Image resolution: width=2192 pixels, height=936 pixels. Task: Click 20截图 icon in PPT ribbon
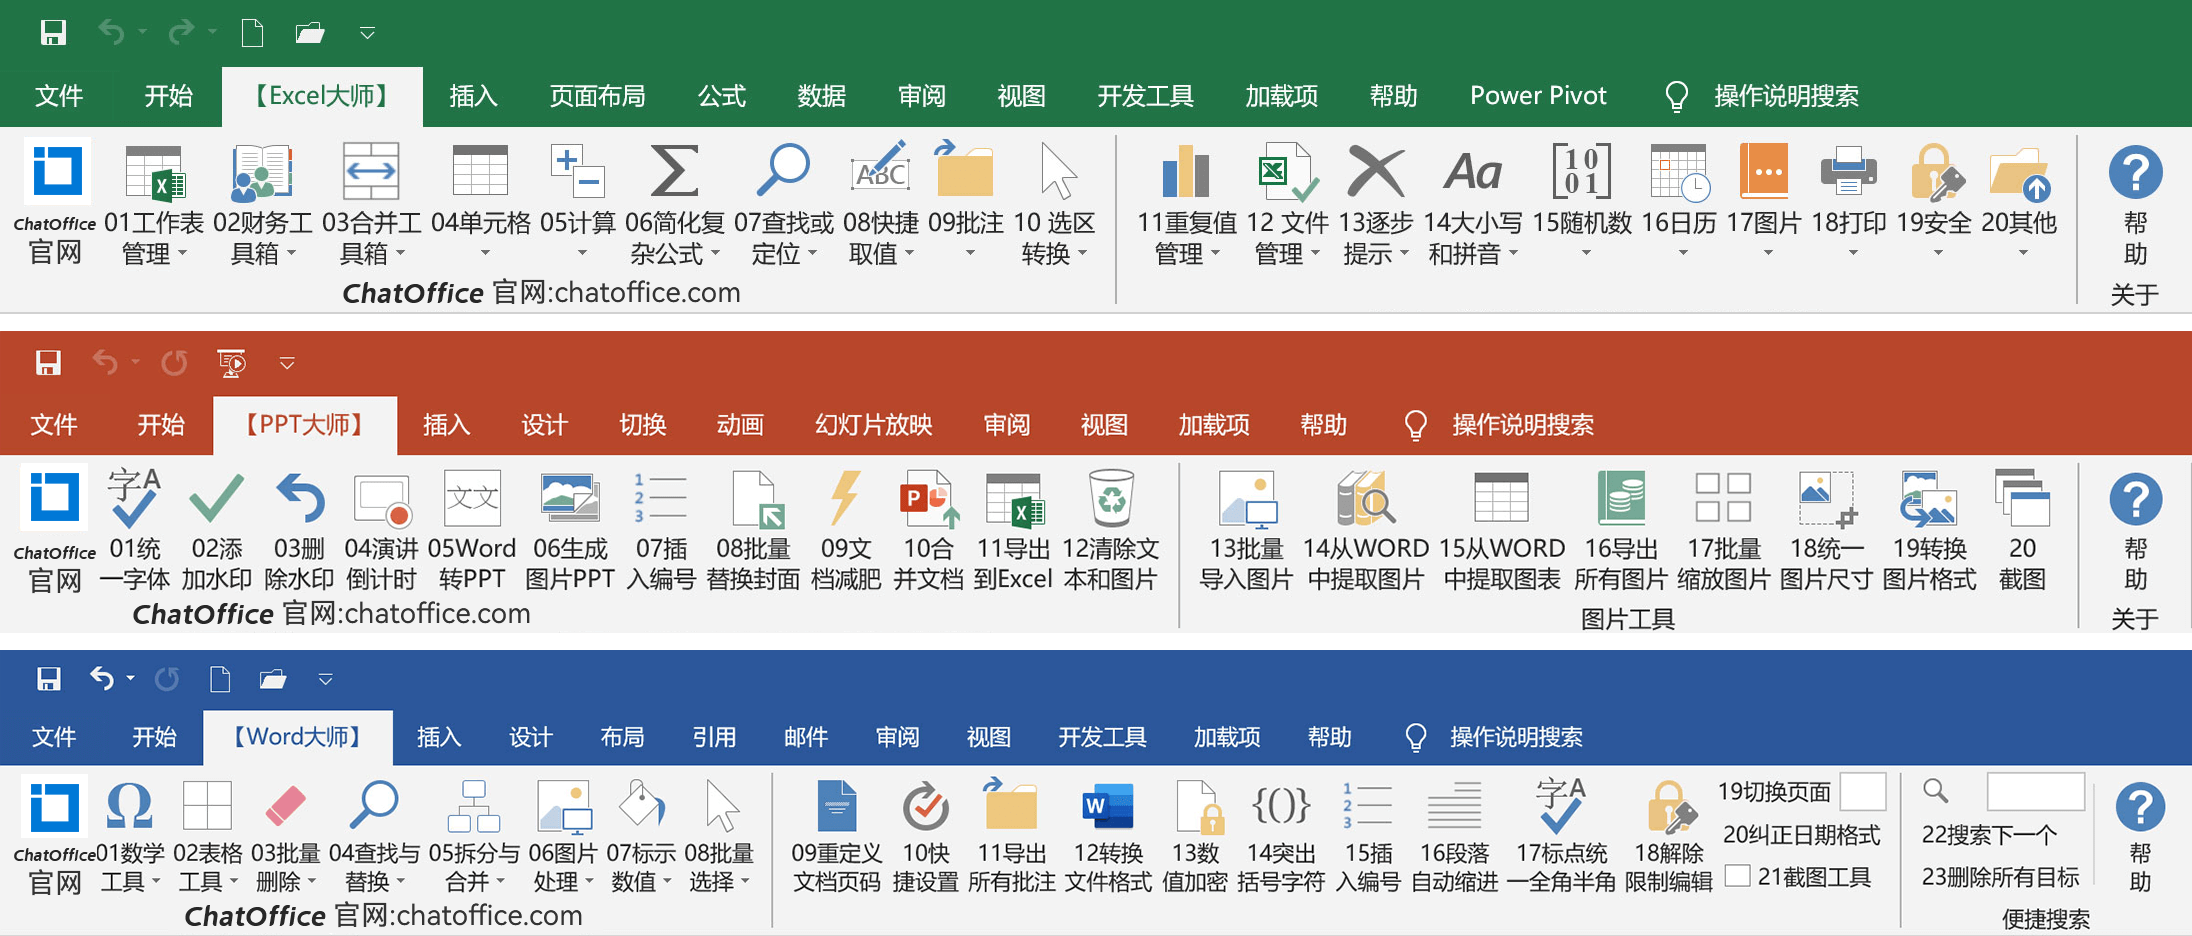point(2022,498)
